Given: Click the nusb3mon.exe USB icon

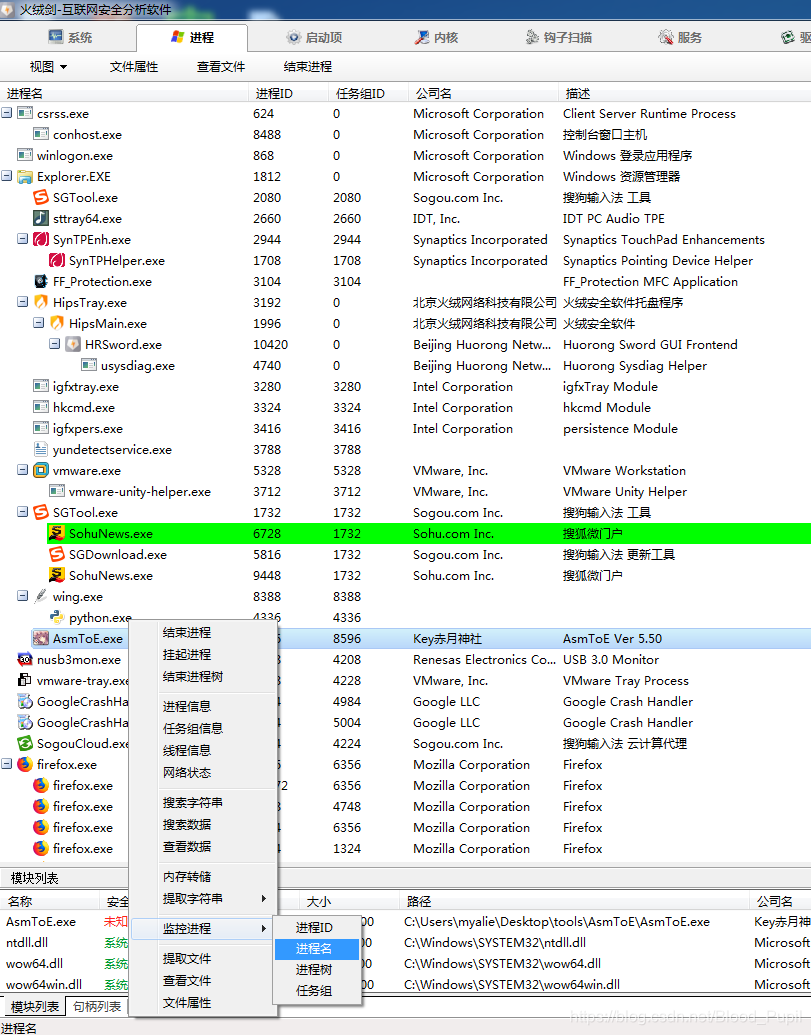Looking at the screenshot, I should click(x=25, y=659).
